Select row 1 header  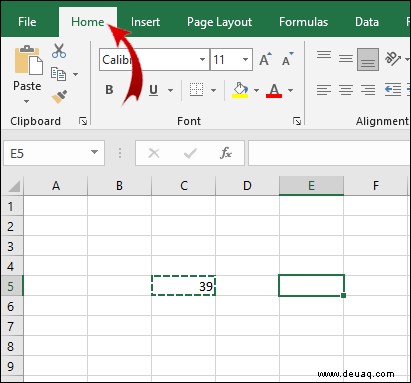point(12,206)
